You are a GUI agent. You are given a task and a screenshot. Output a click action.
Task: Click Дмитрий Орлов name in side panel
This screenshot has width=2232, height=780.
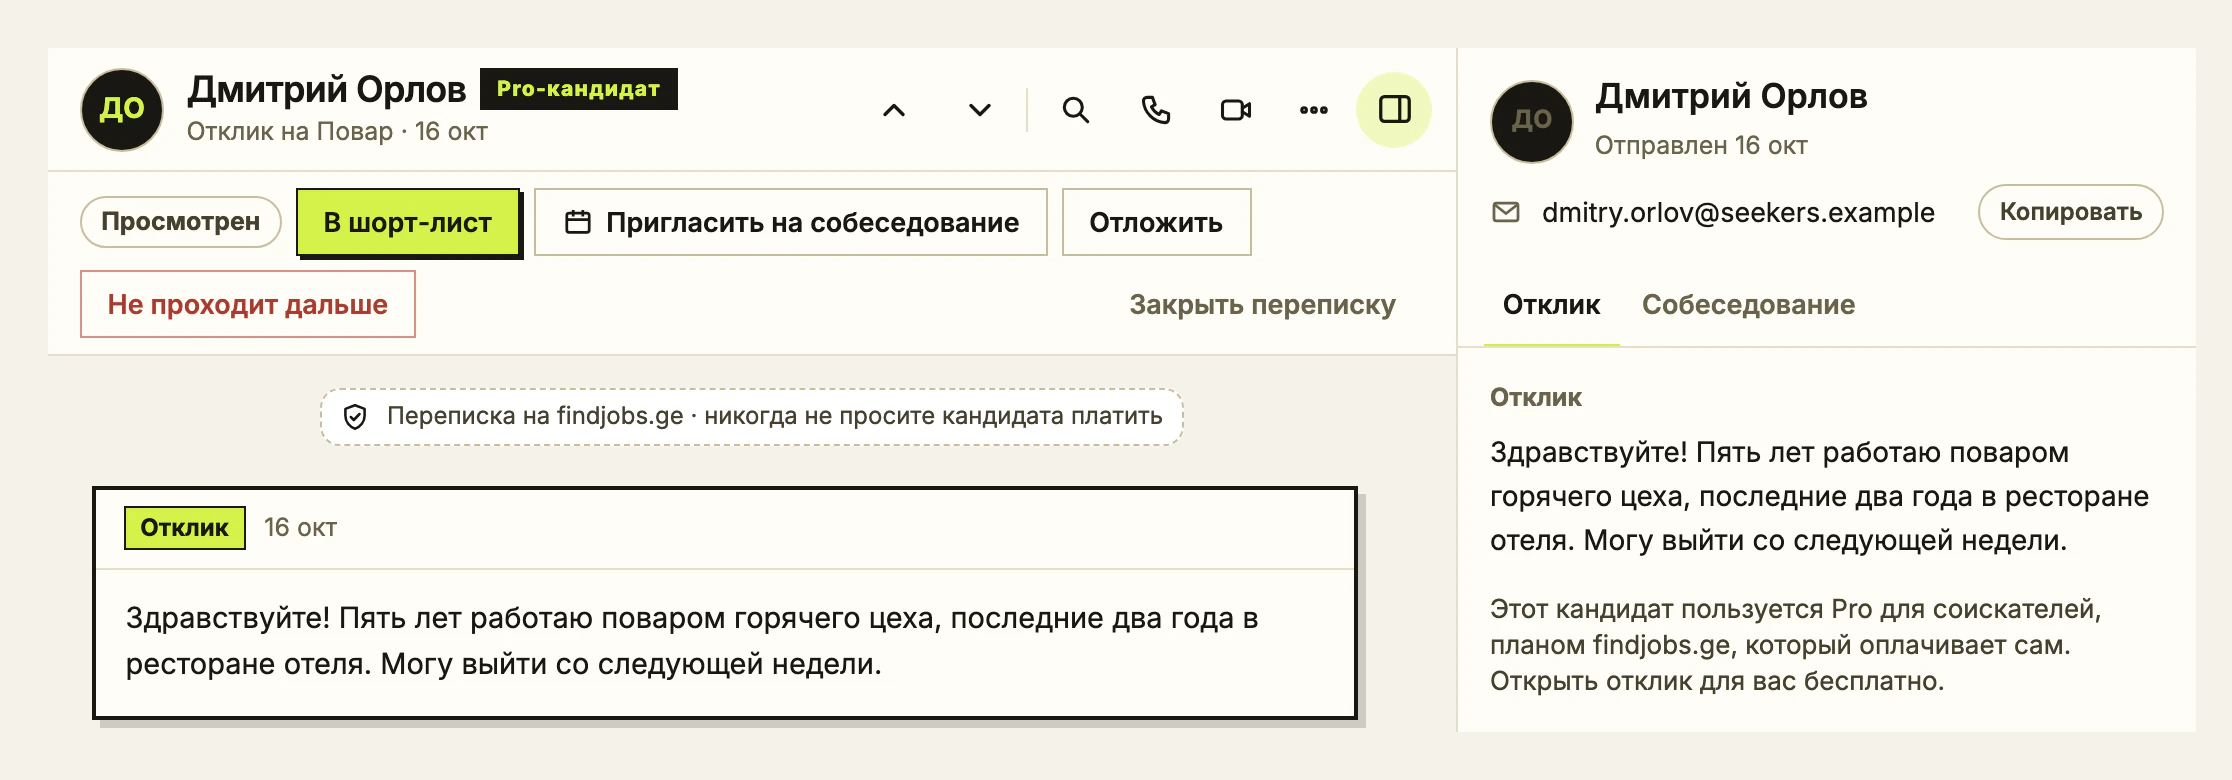pos(1731,97)
